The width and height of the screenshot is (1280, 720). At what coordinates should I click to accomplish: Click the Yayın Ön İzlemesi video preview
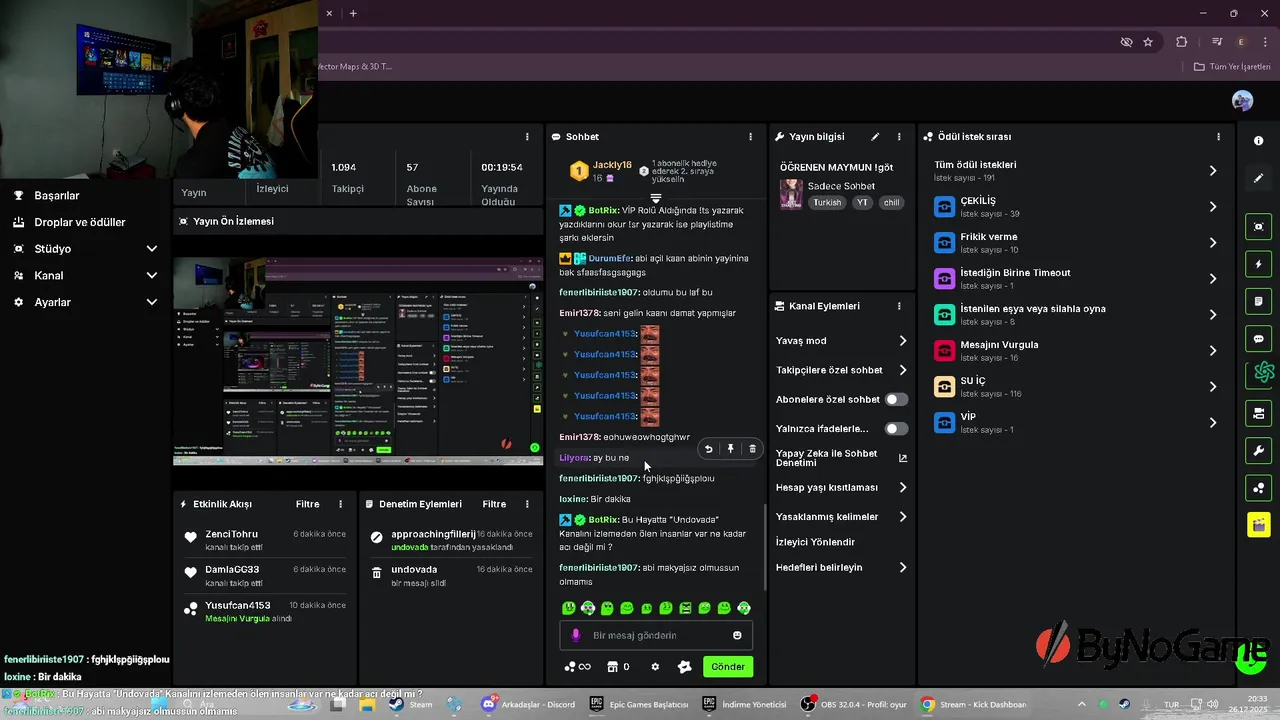(x=358, y=362)
